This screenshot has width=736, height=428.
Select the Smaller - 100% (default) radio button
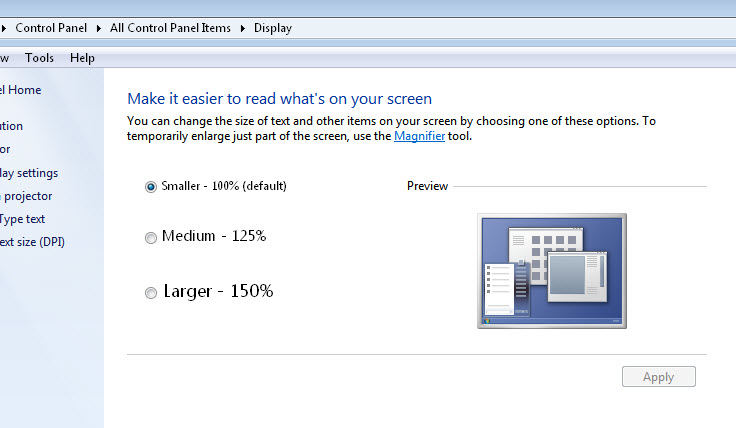151,187
